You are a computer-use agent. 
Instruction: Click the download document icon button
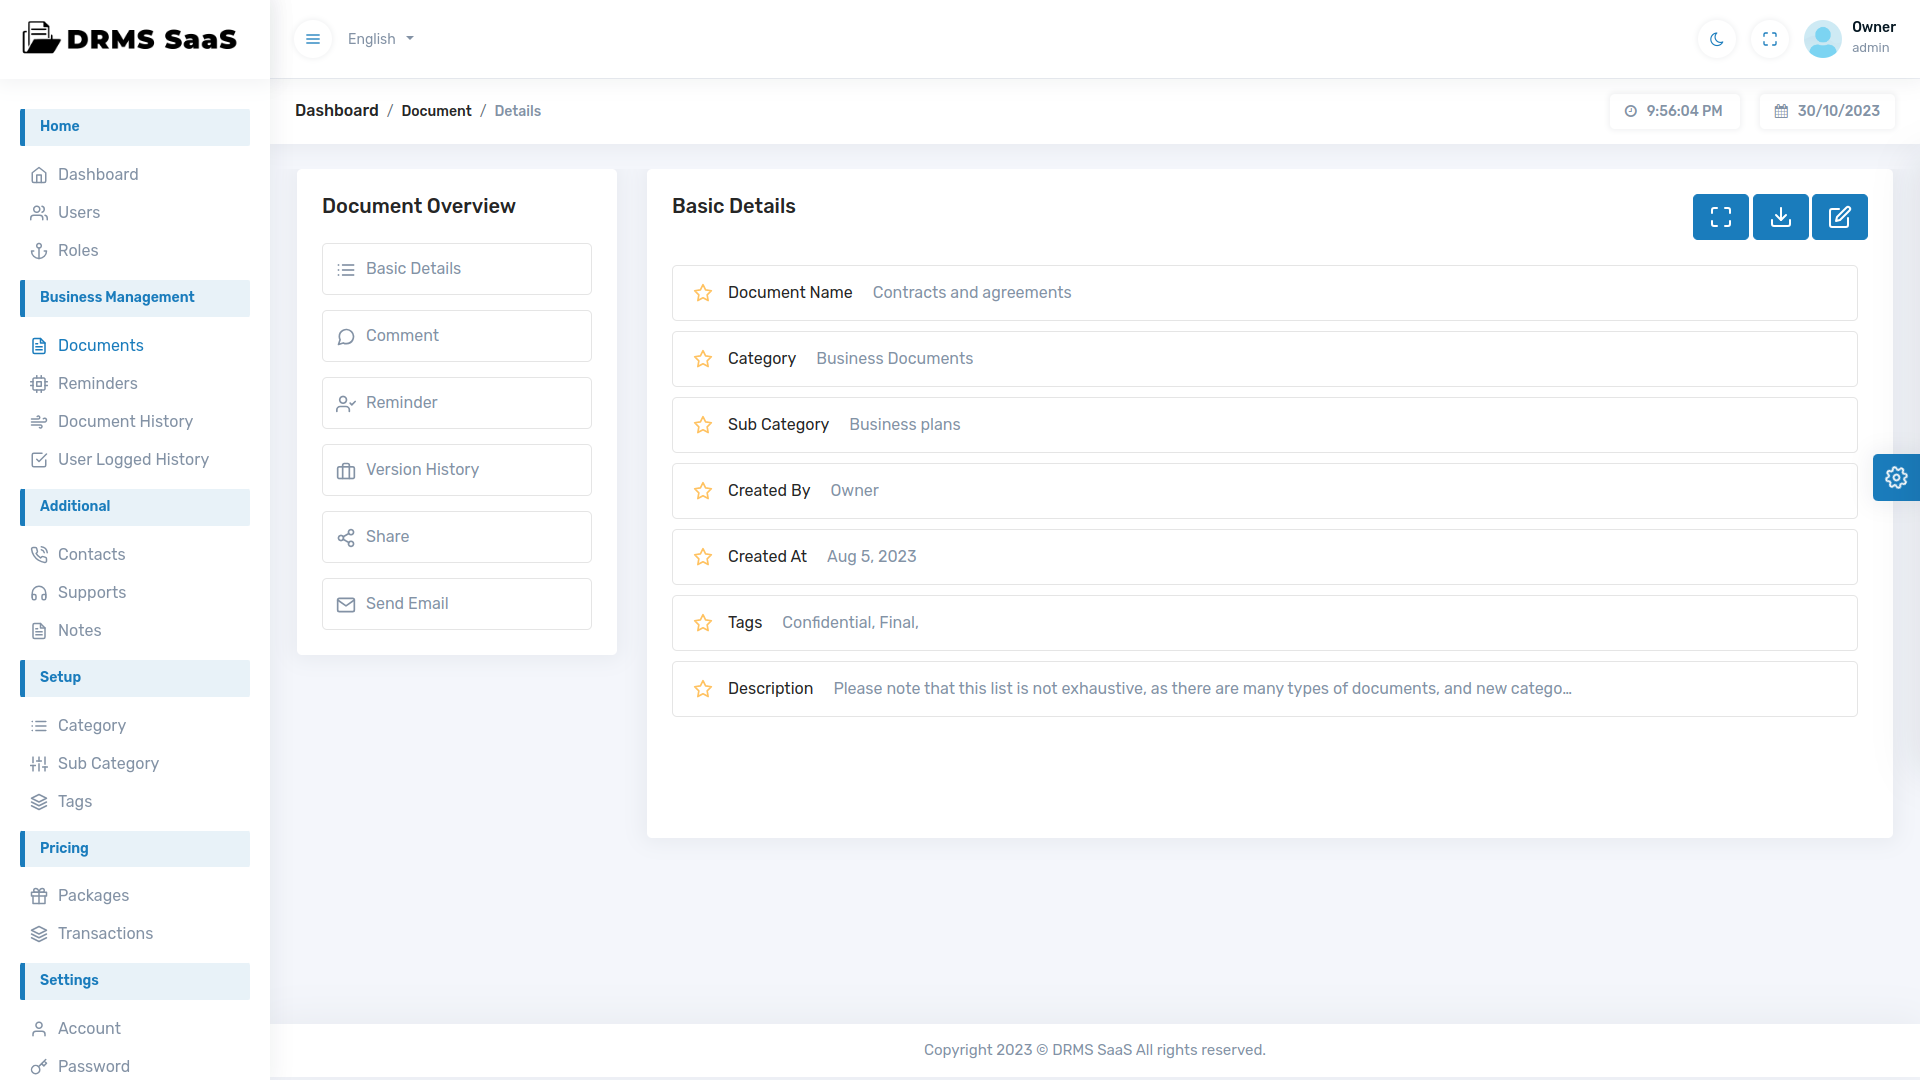coord(1780,217)
